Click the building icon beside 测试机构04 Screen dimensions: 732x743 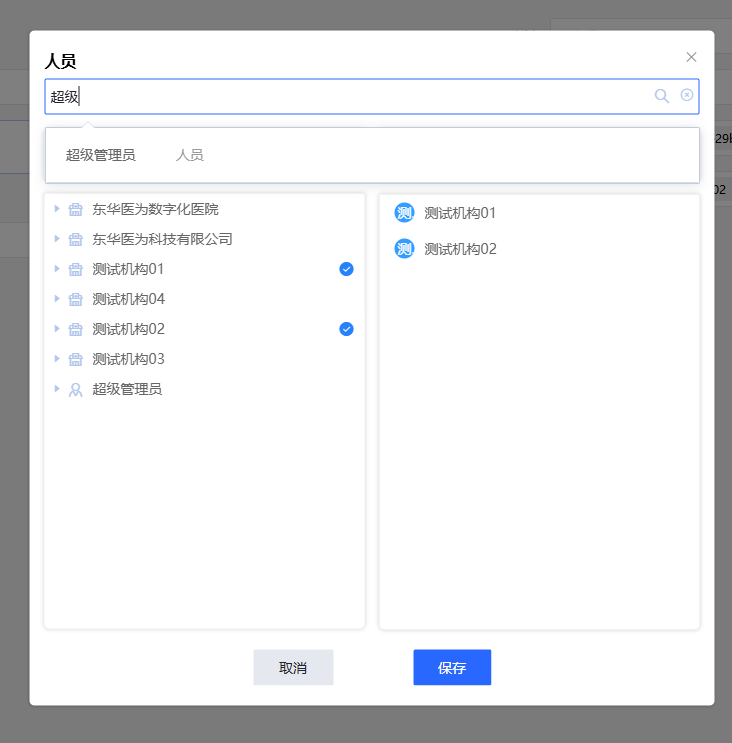75,300
